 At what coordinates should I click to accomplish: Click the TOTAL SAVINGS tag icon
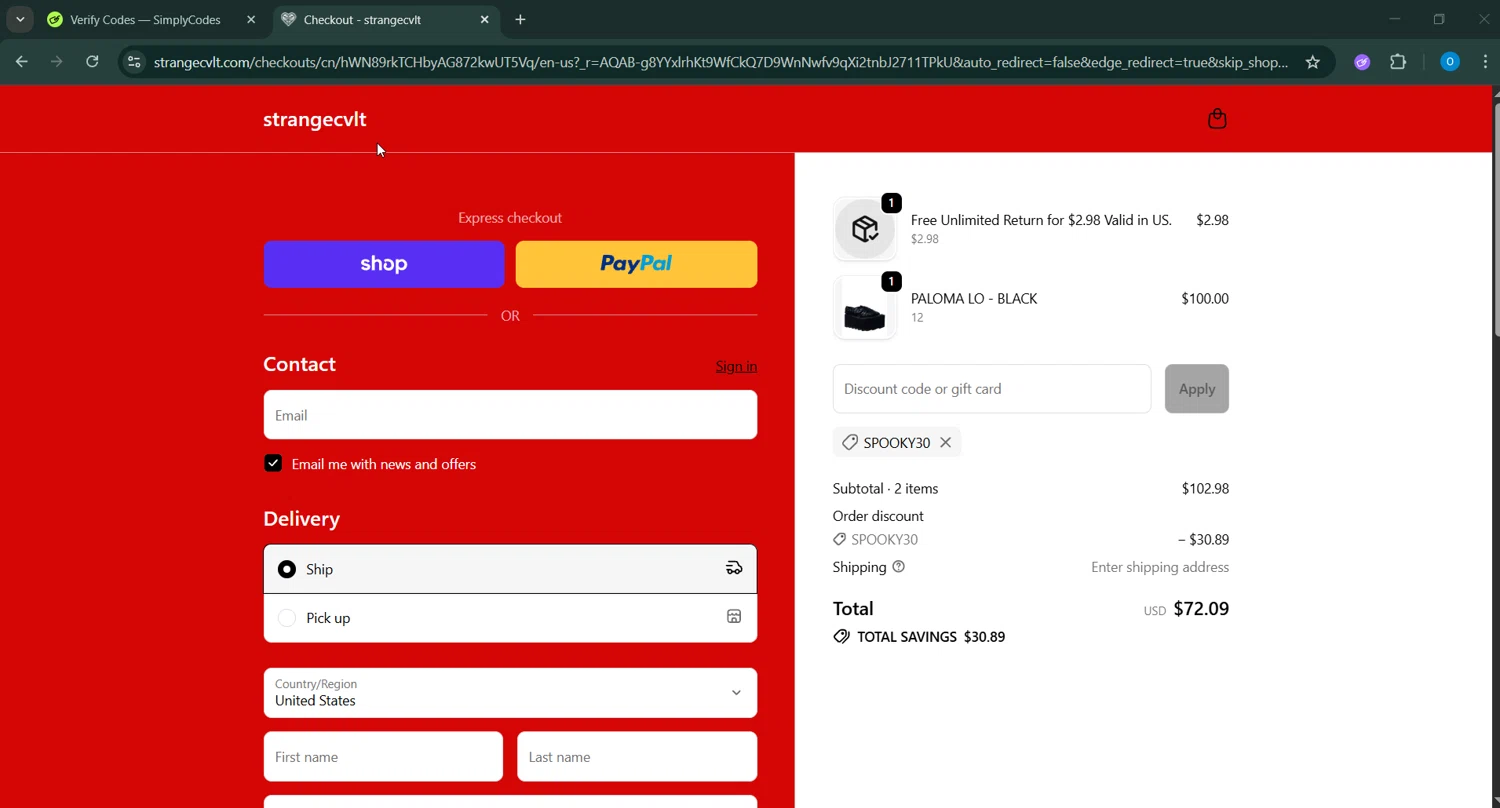pyautogui.click(x=841, y=637)
